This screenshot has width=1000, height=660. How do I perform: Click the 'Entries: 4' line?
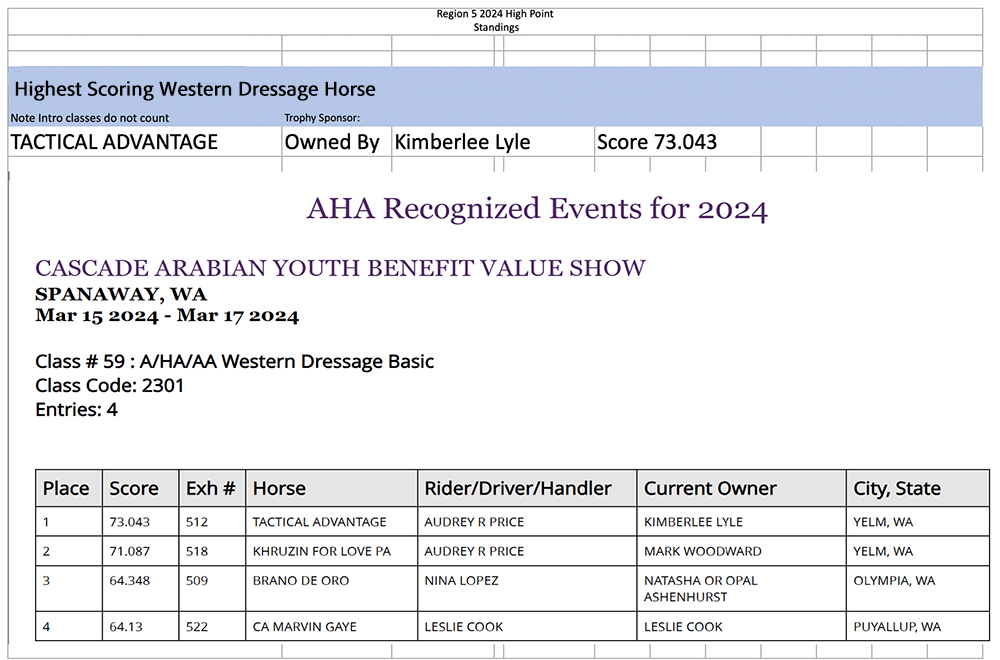(x=77, y=409)
